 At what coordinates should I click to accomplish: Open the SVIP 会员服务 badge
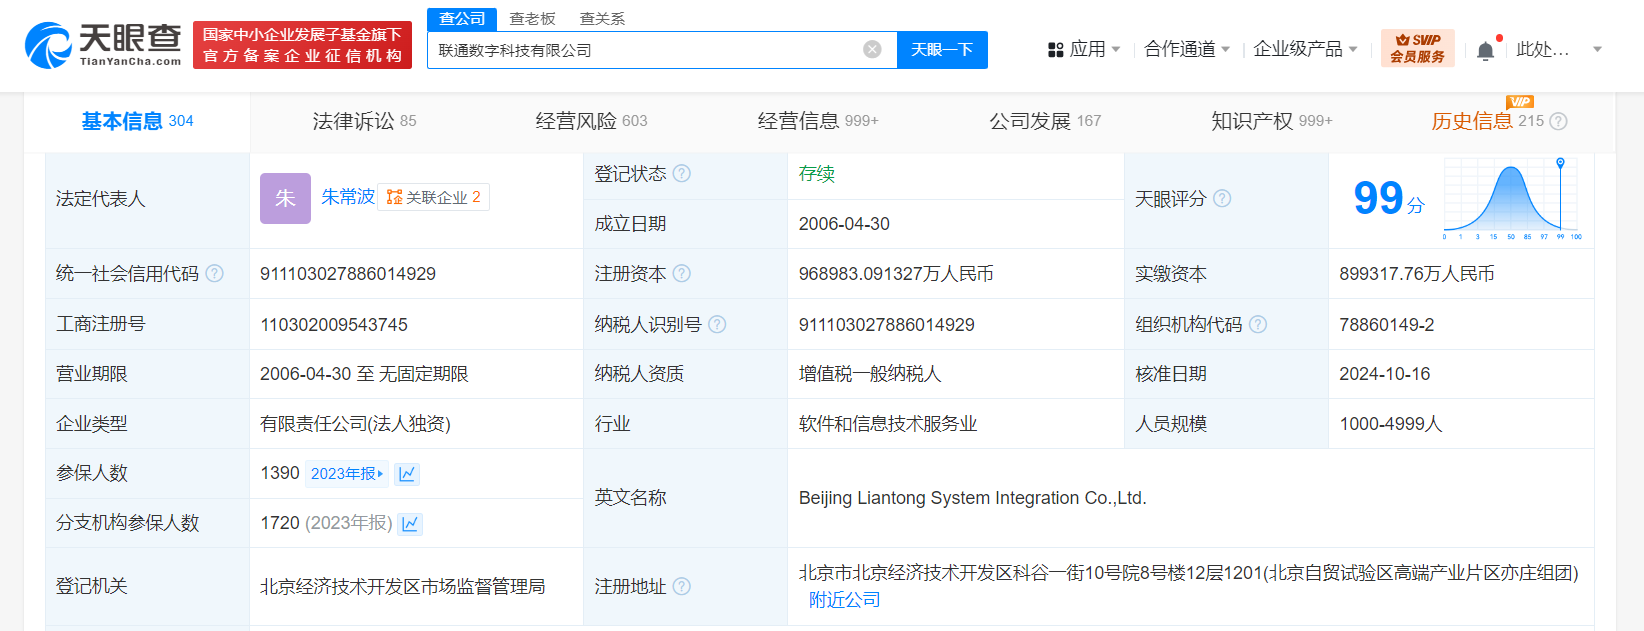click(1417, 48)
